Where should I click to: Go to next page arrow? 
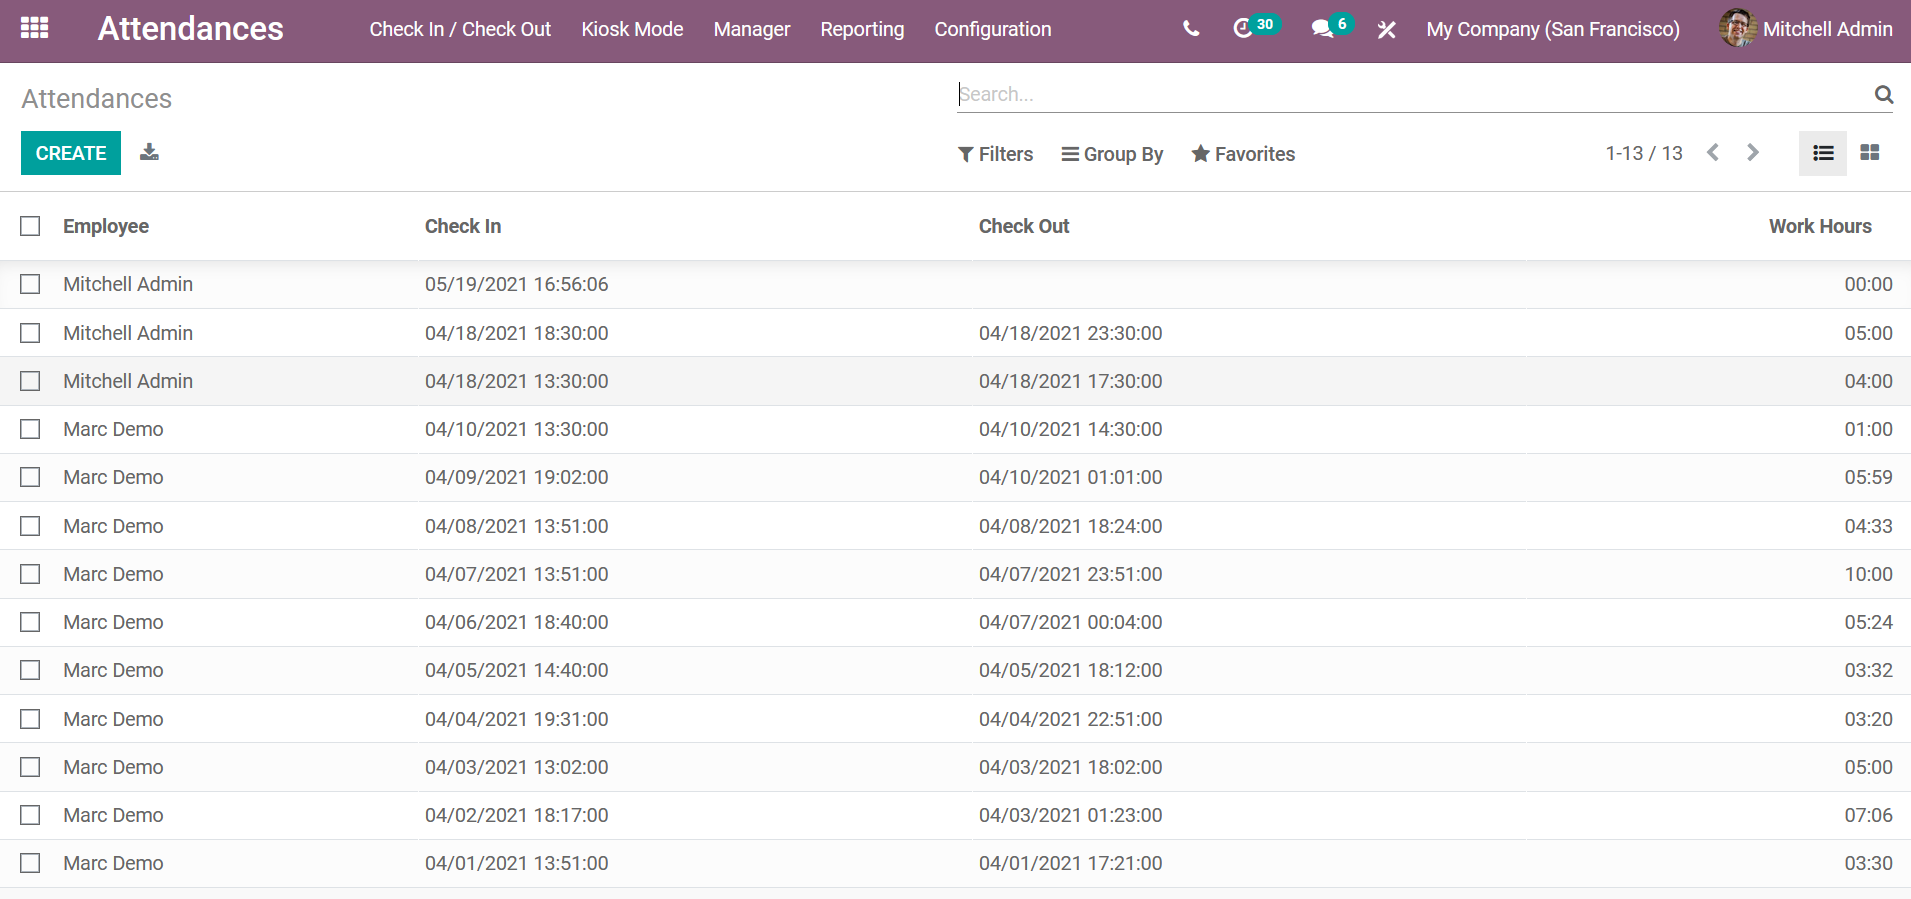pyautogui.click(x=1752, y=153)
